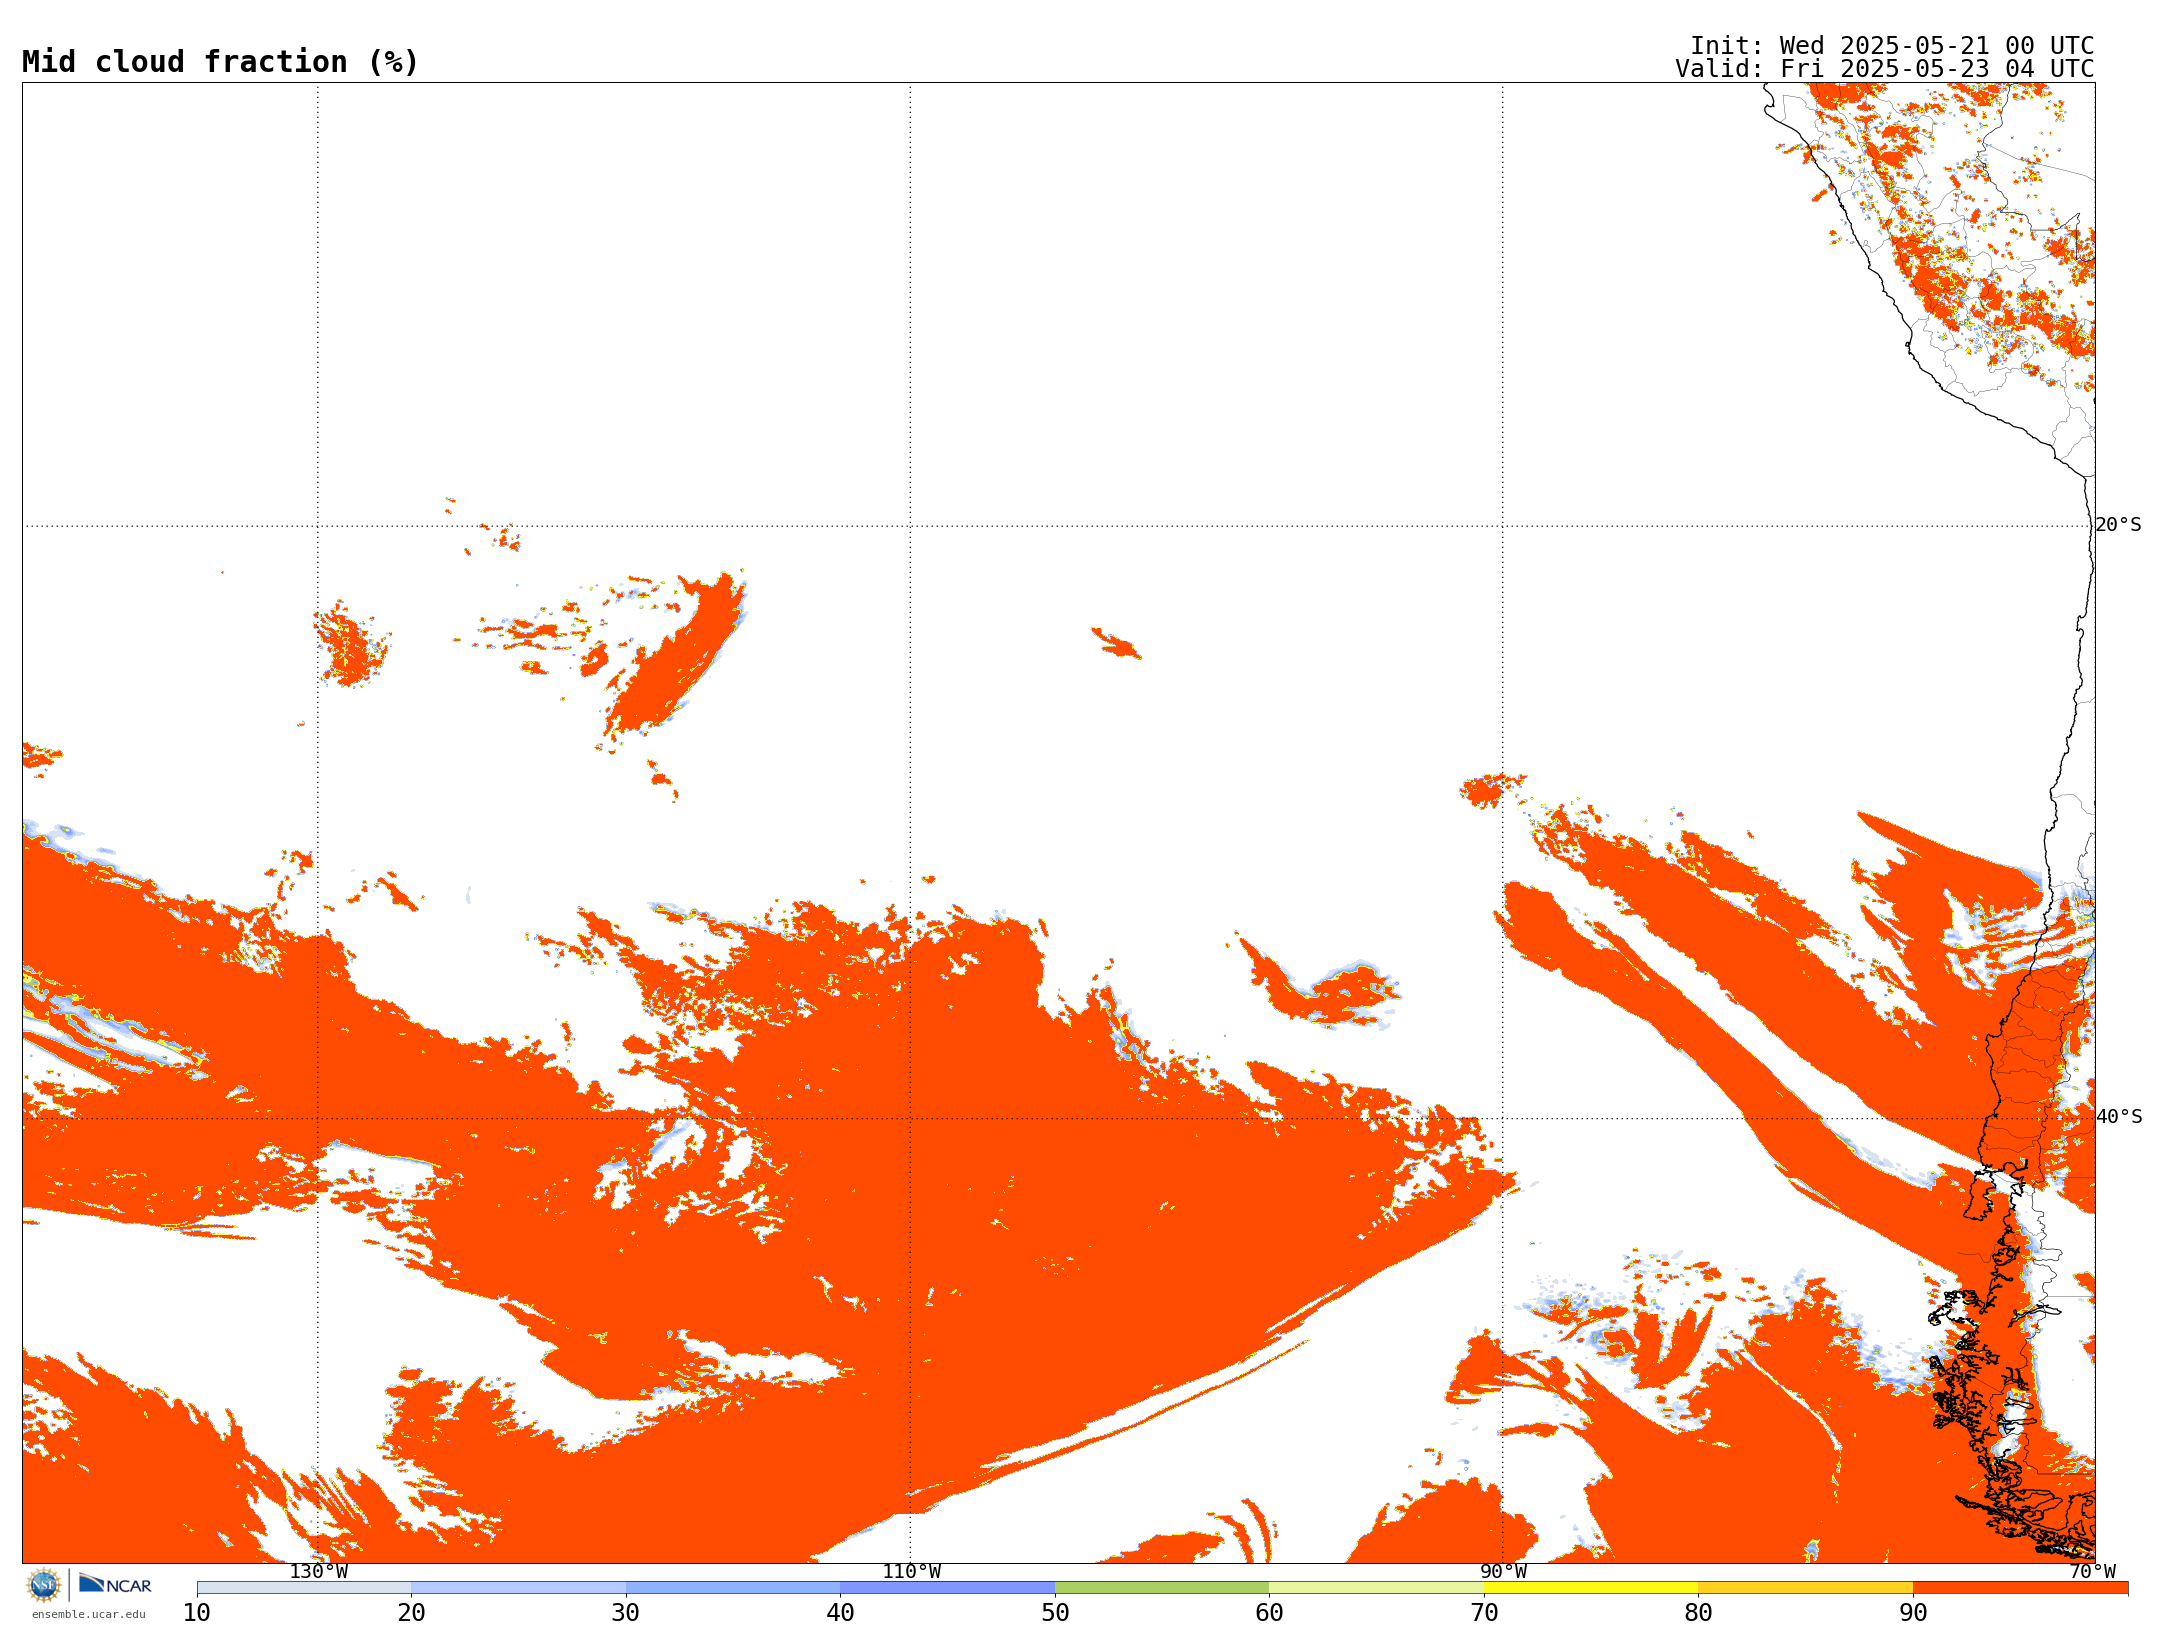The width and height of the screenshot is (2160, 1626).
Task: Click colorbar tick label 80
Action: [x=1698, y=1613]
